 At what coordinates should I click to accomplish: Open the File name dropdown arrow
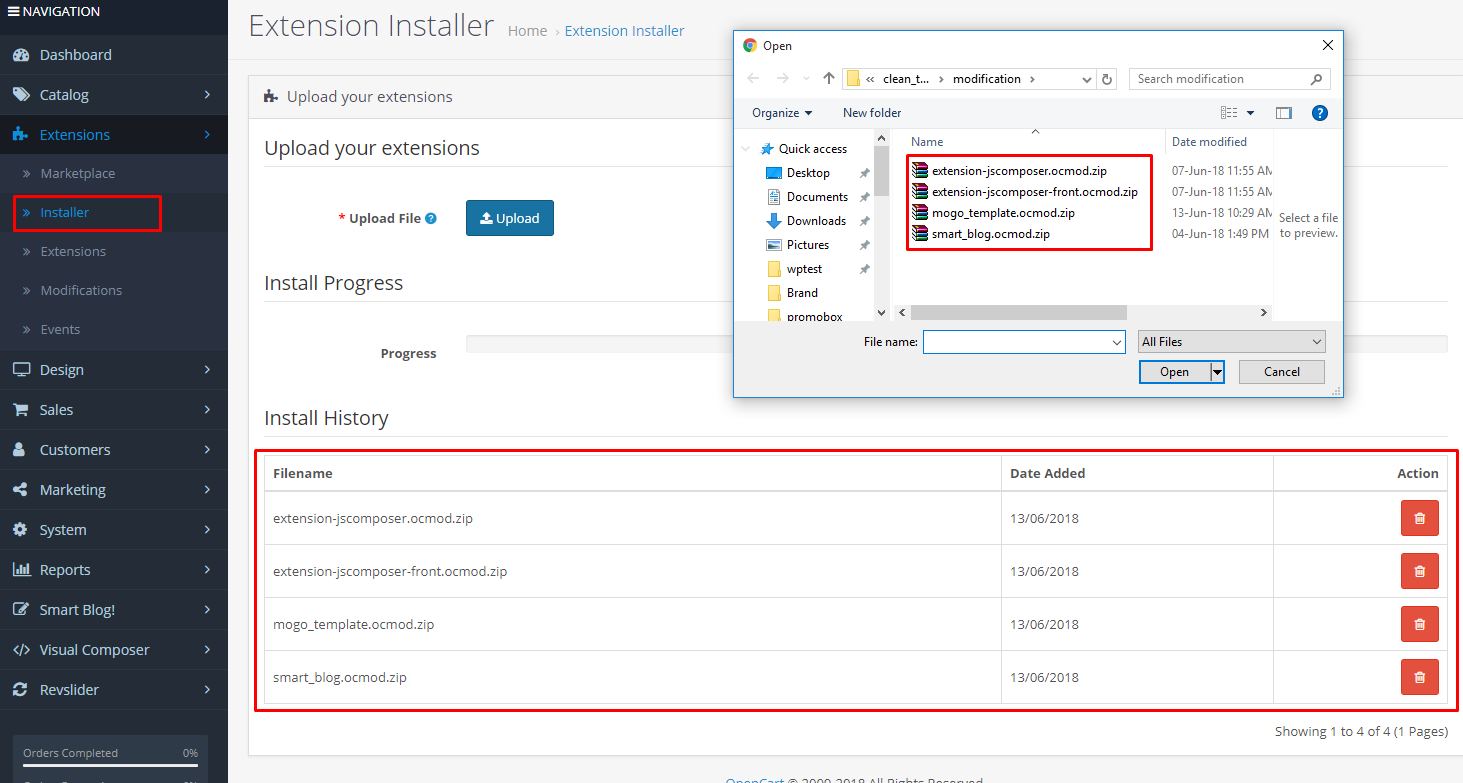click(x=1117, y=342)
